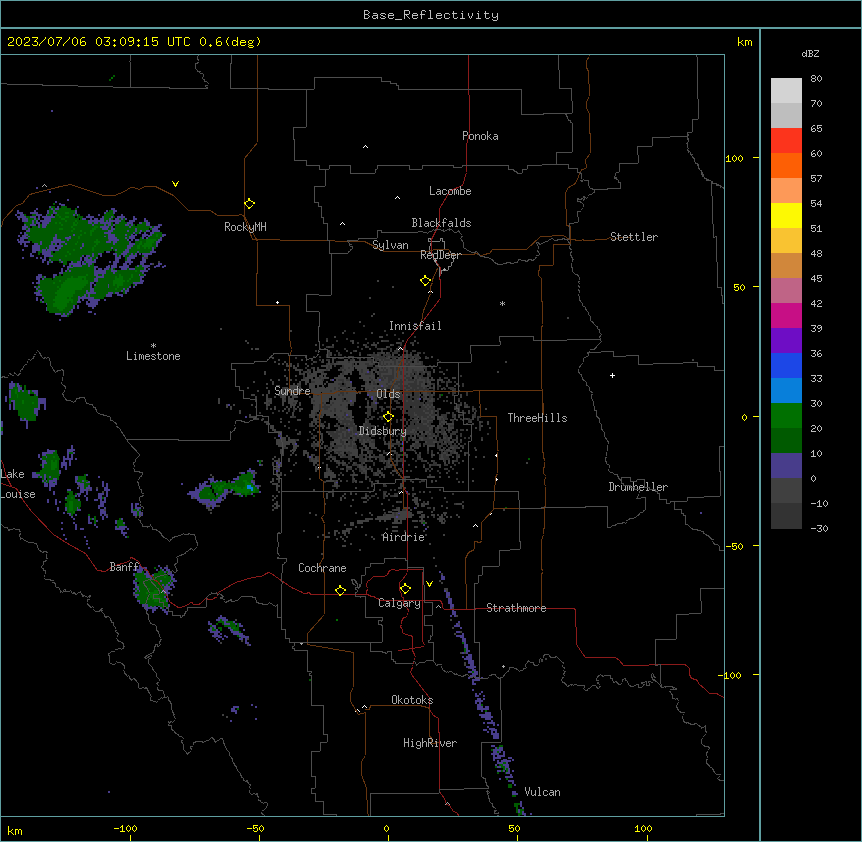This screenshot has width=862, height=842.
Task: Click the Okotoks town label
Action: tap(412, 700)
